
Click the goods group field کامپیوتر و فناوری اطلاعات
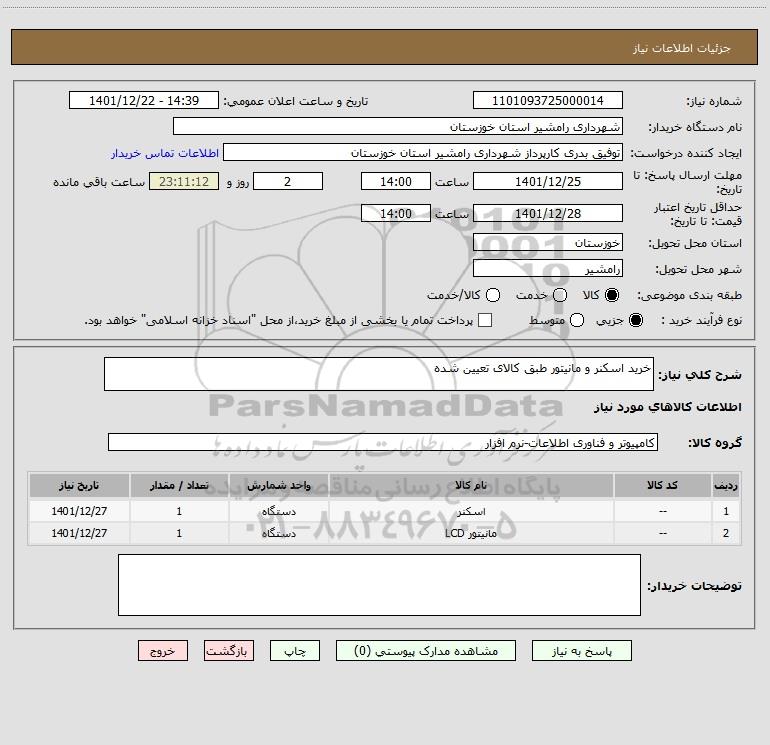[x=383, y=442]
